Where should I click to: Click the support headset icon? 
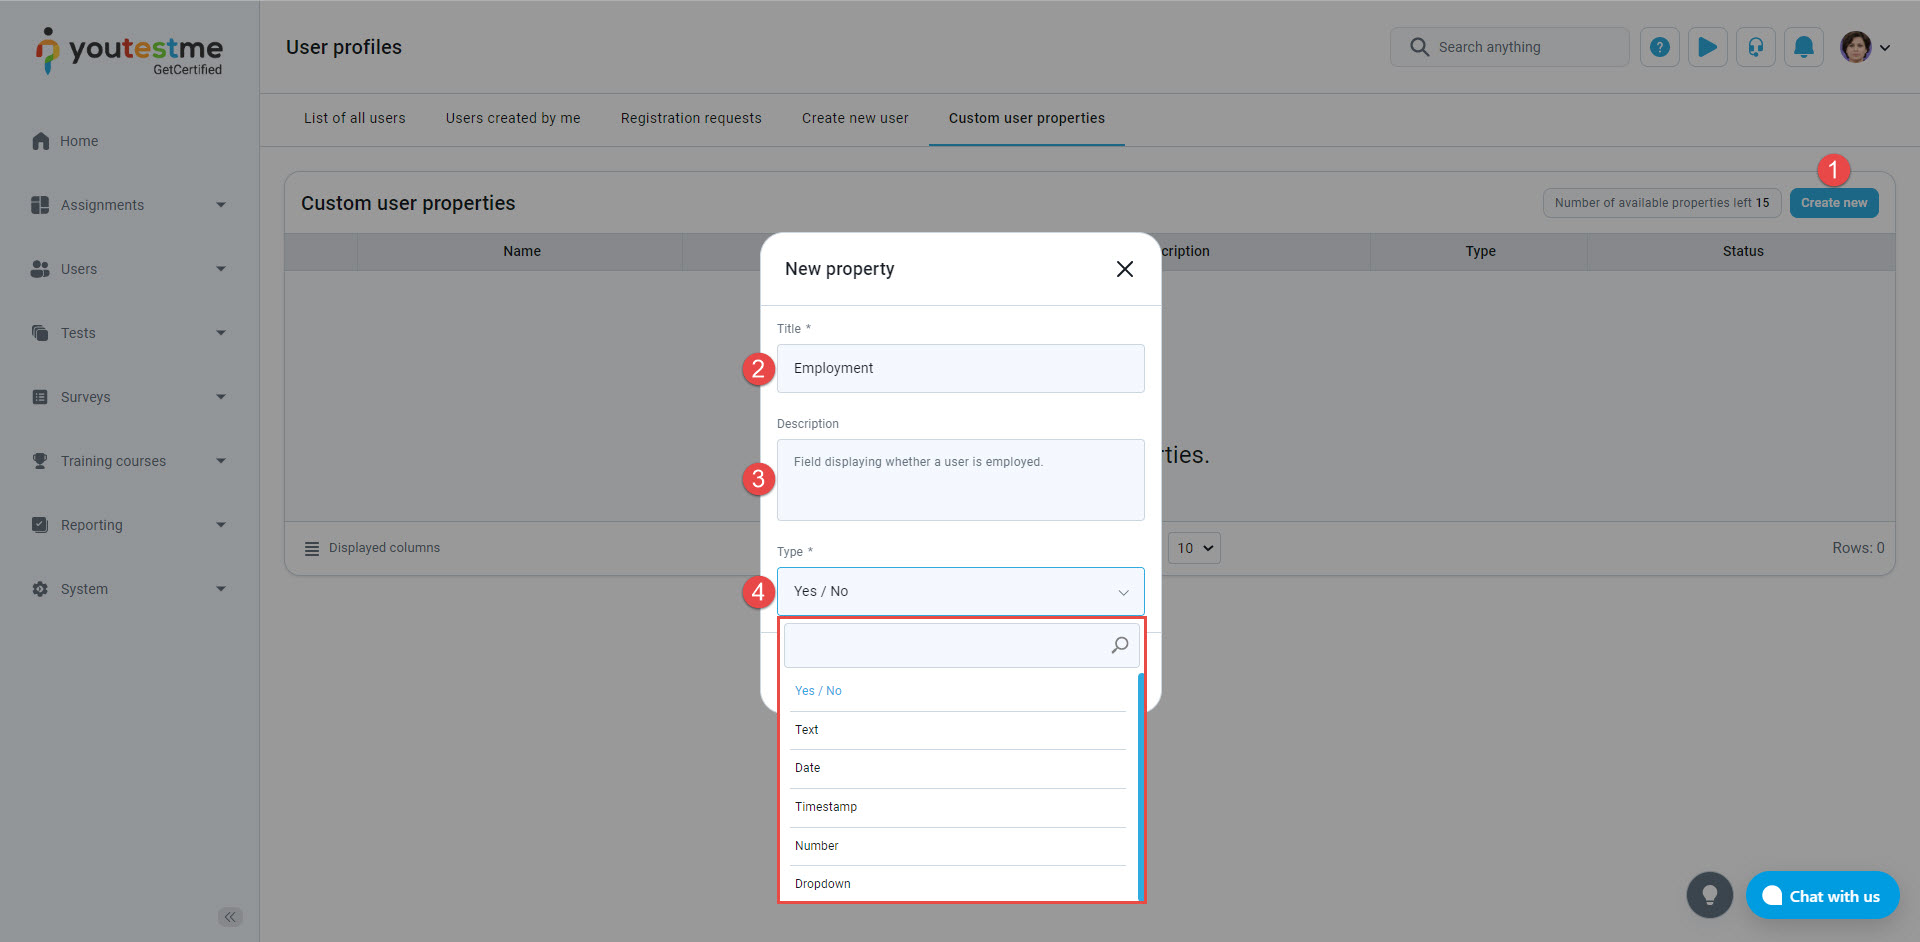click(x=1755, y=47)
